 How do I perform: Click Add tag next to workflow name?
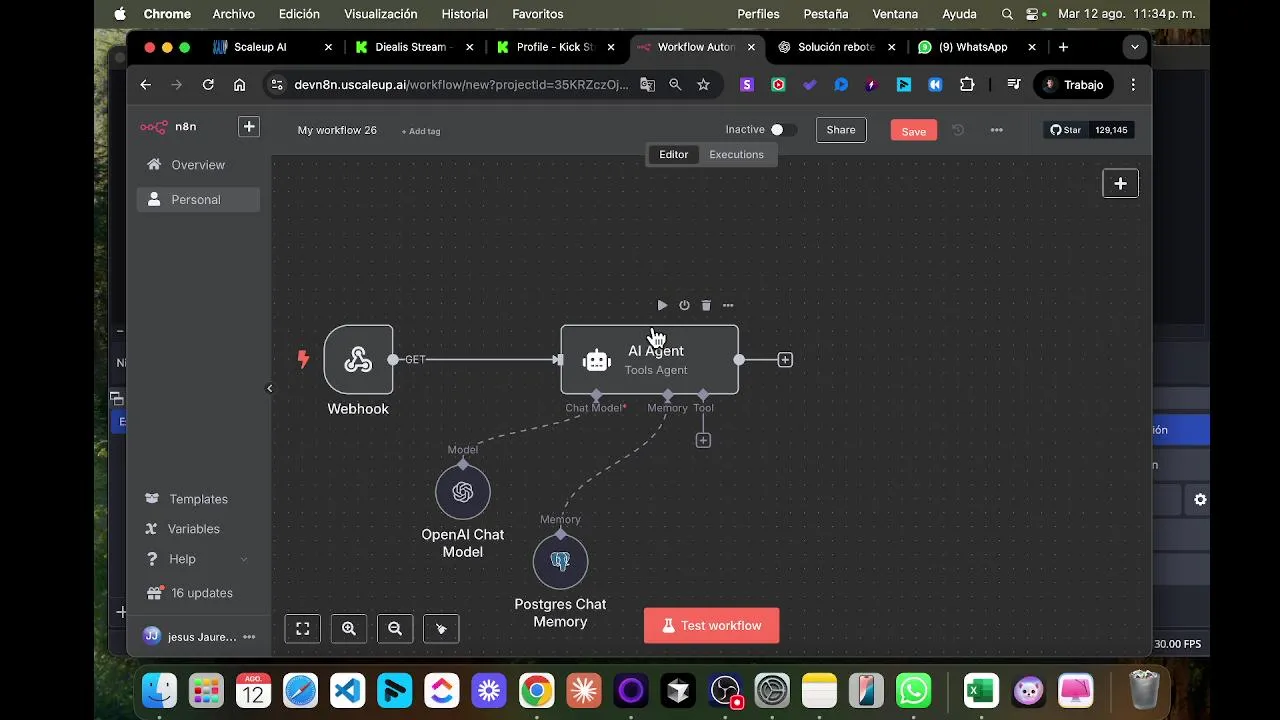click(421, 131)
